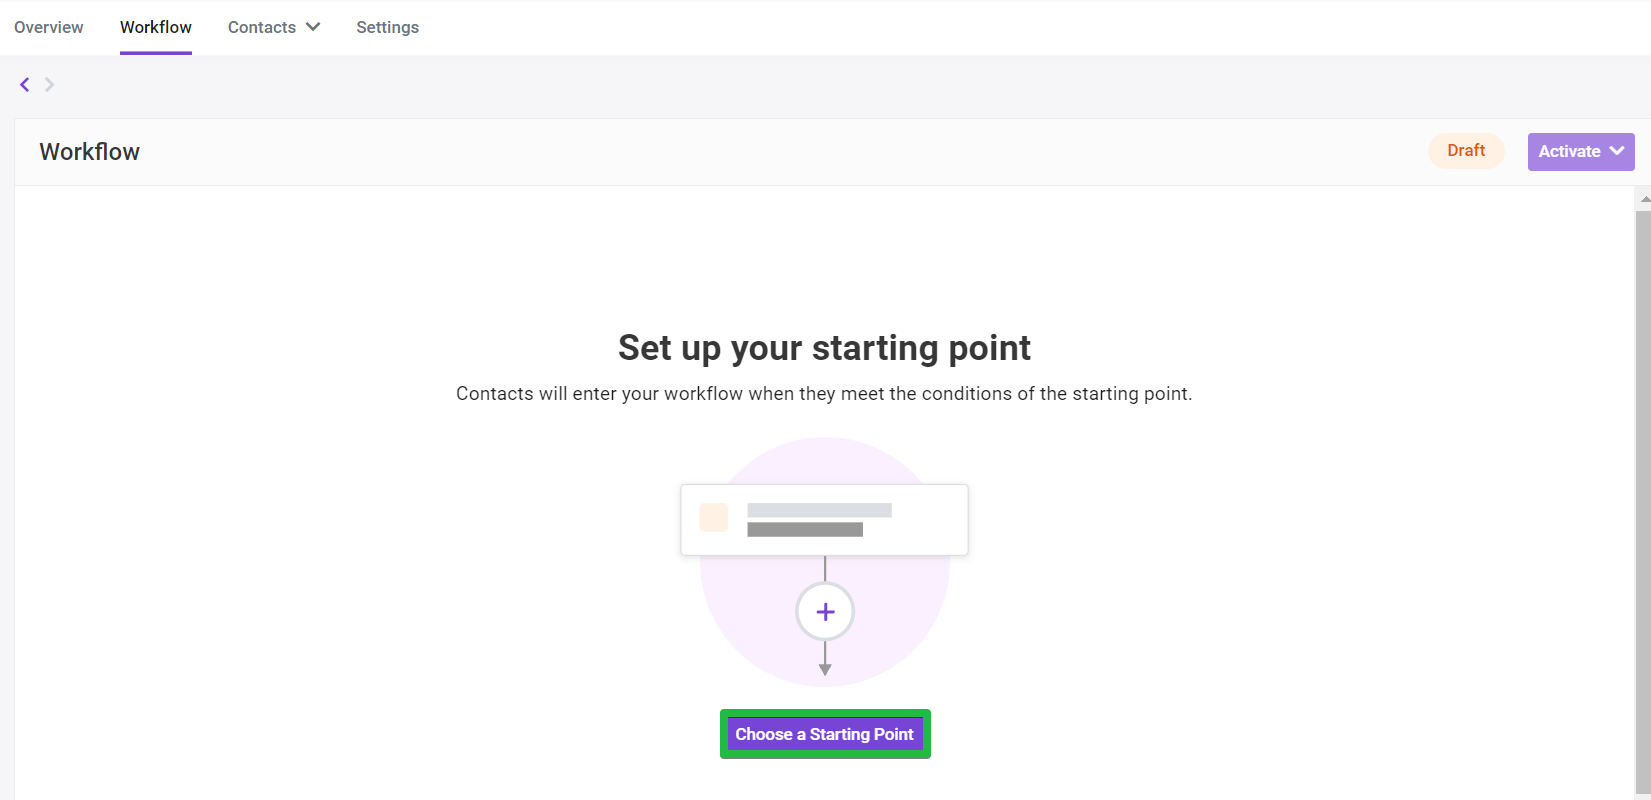Click the Draft status badge
Image resolution: width=1651 pixels, height=800 pixels.
click(x=1466, y=151)
